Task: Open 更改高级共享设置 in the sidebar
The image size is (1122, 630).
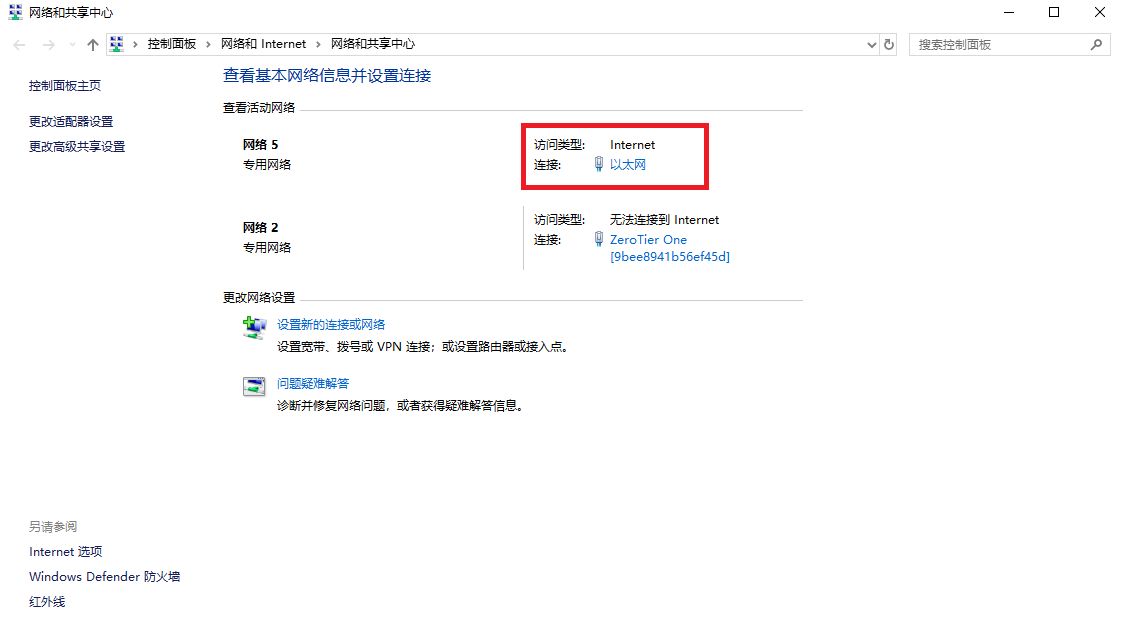Action: pyautogui.click(x=77, y=147)
